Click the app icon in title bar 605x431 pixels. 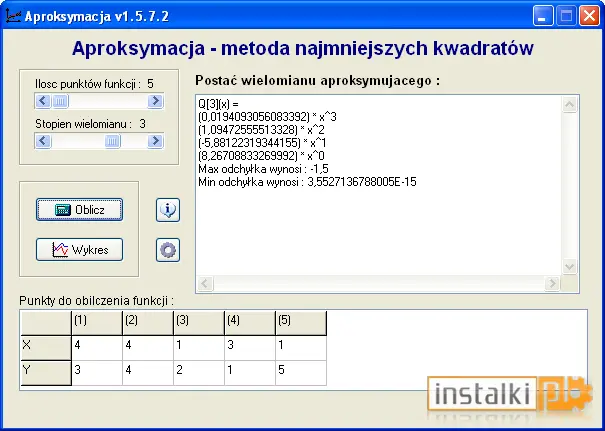[13, 16]
